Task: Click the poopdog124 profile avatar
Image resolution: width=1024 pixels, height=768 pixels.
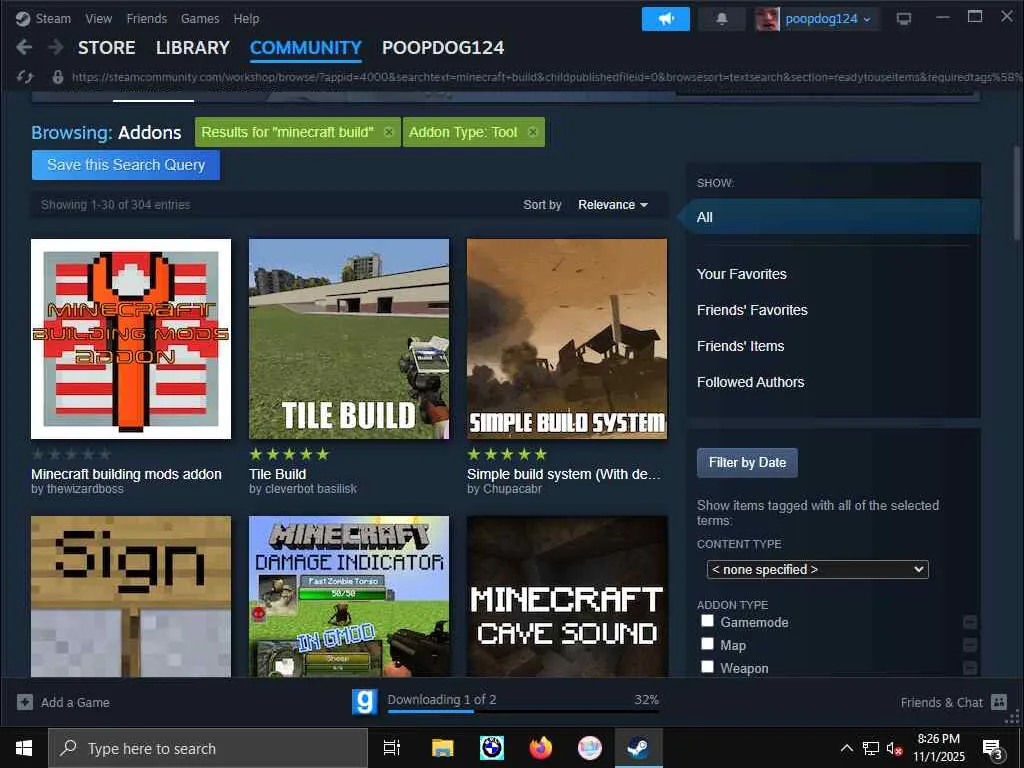Action: click(x=767, y=19)
